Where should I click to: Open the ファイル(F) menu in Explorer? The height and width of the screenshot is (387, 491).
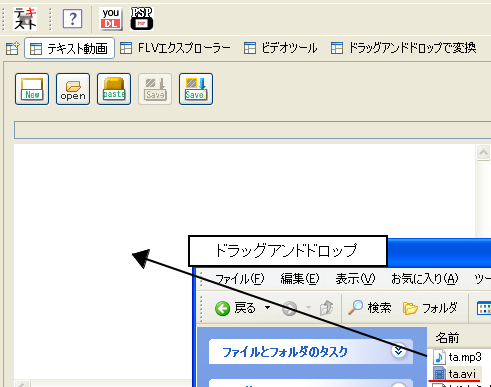click(239, 279)
